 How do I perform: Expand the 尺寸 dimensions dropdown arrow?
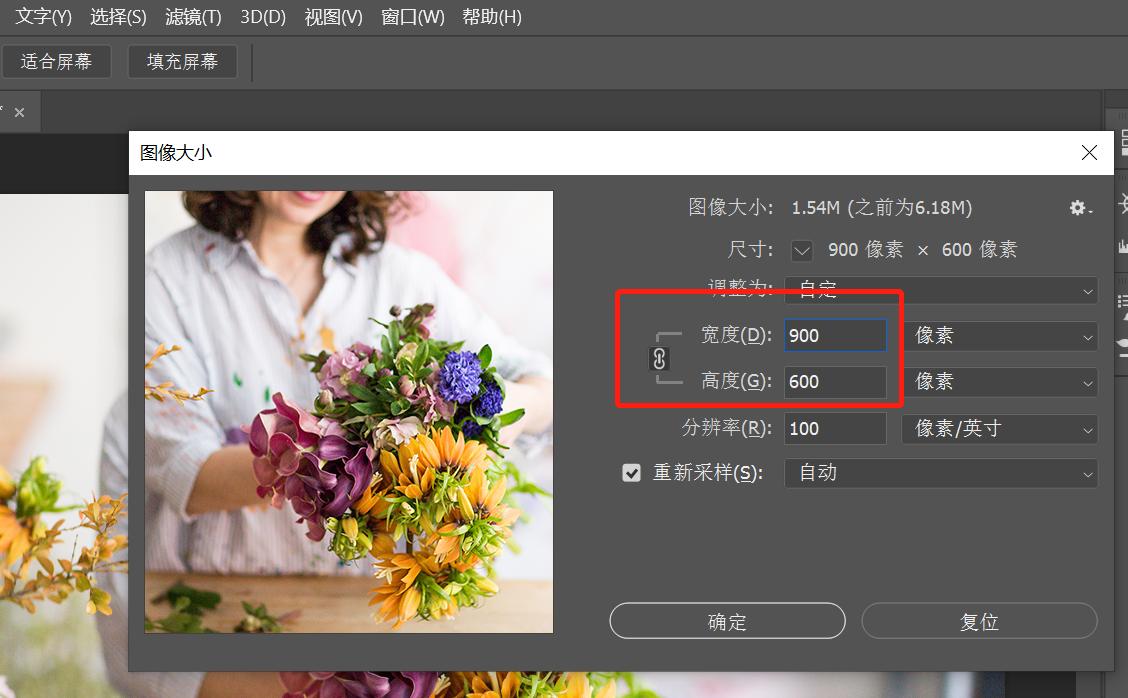pyautogui.click(x=801, y=249)
